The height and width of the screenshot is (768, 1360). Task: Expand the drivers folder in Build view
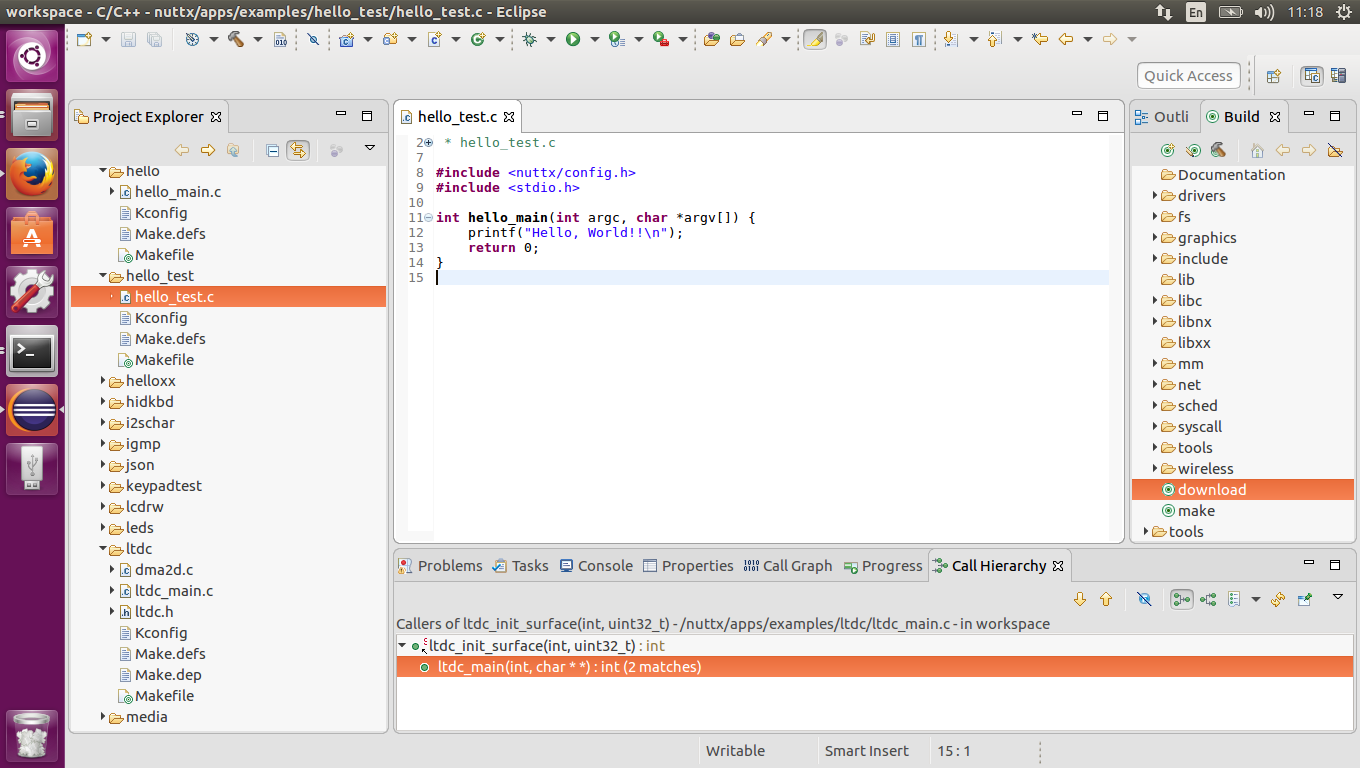(1155, 196)
